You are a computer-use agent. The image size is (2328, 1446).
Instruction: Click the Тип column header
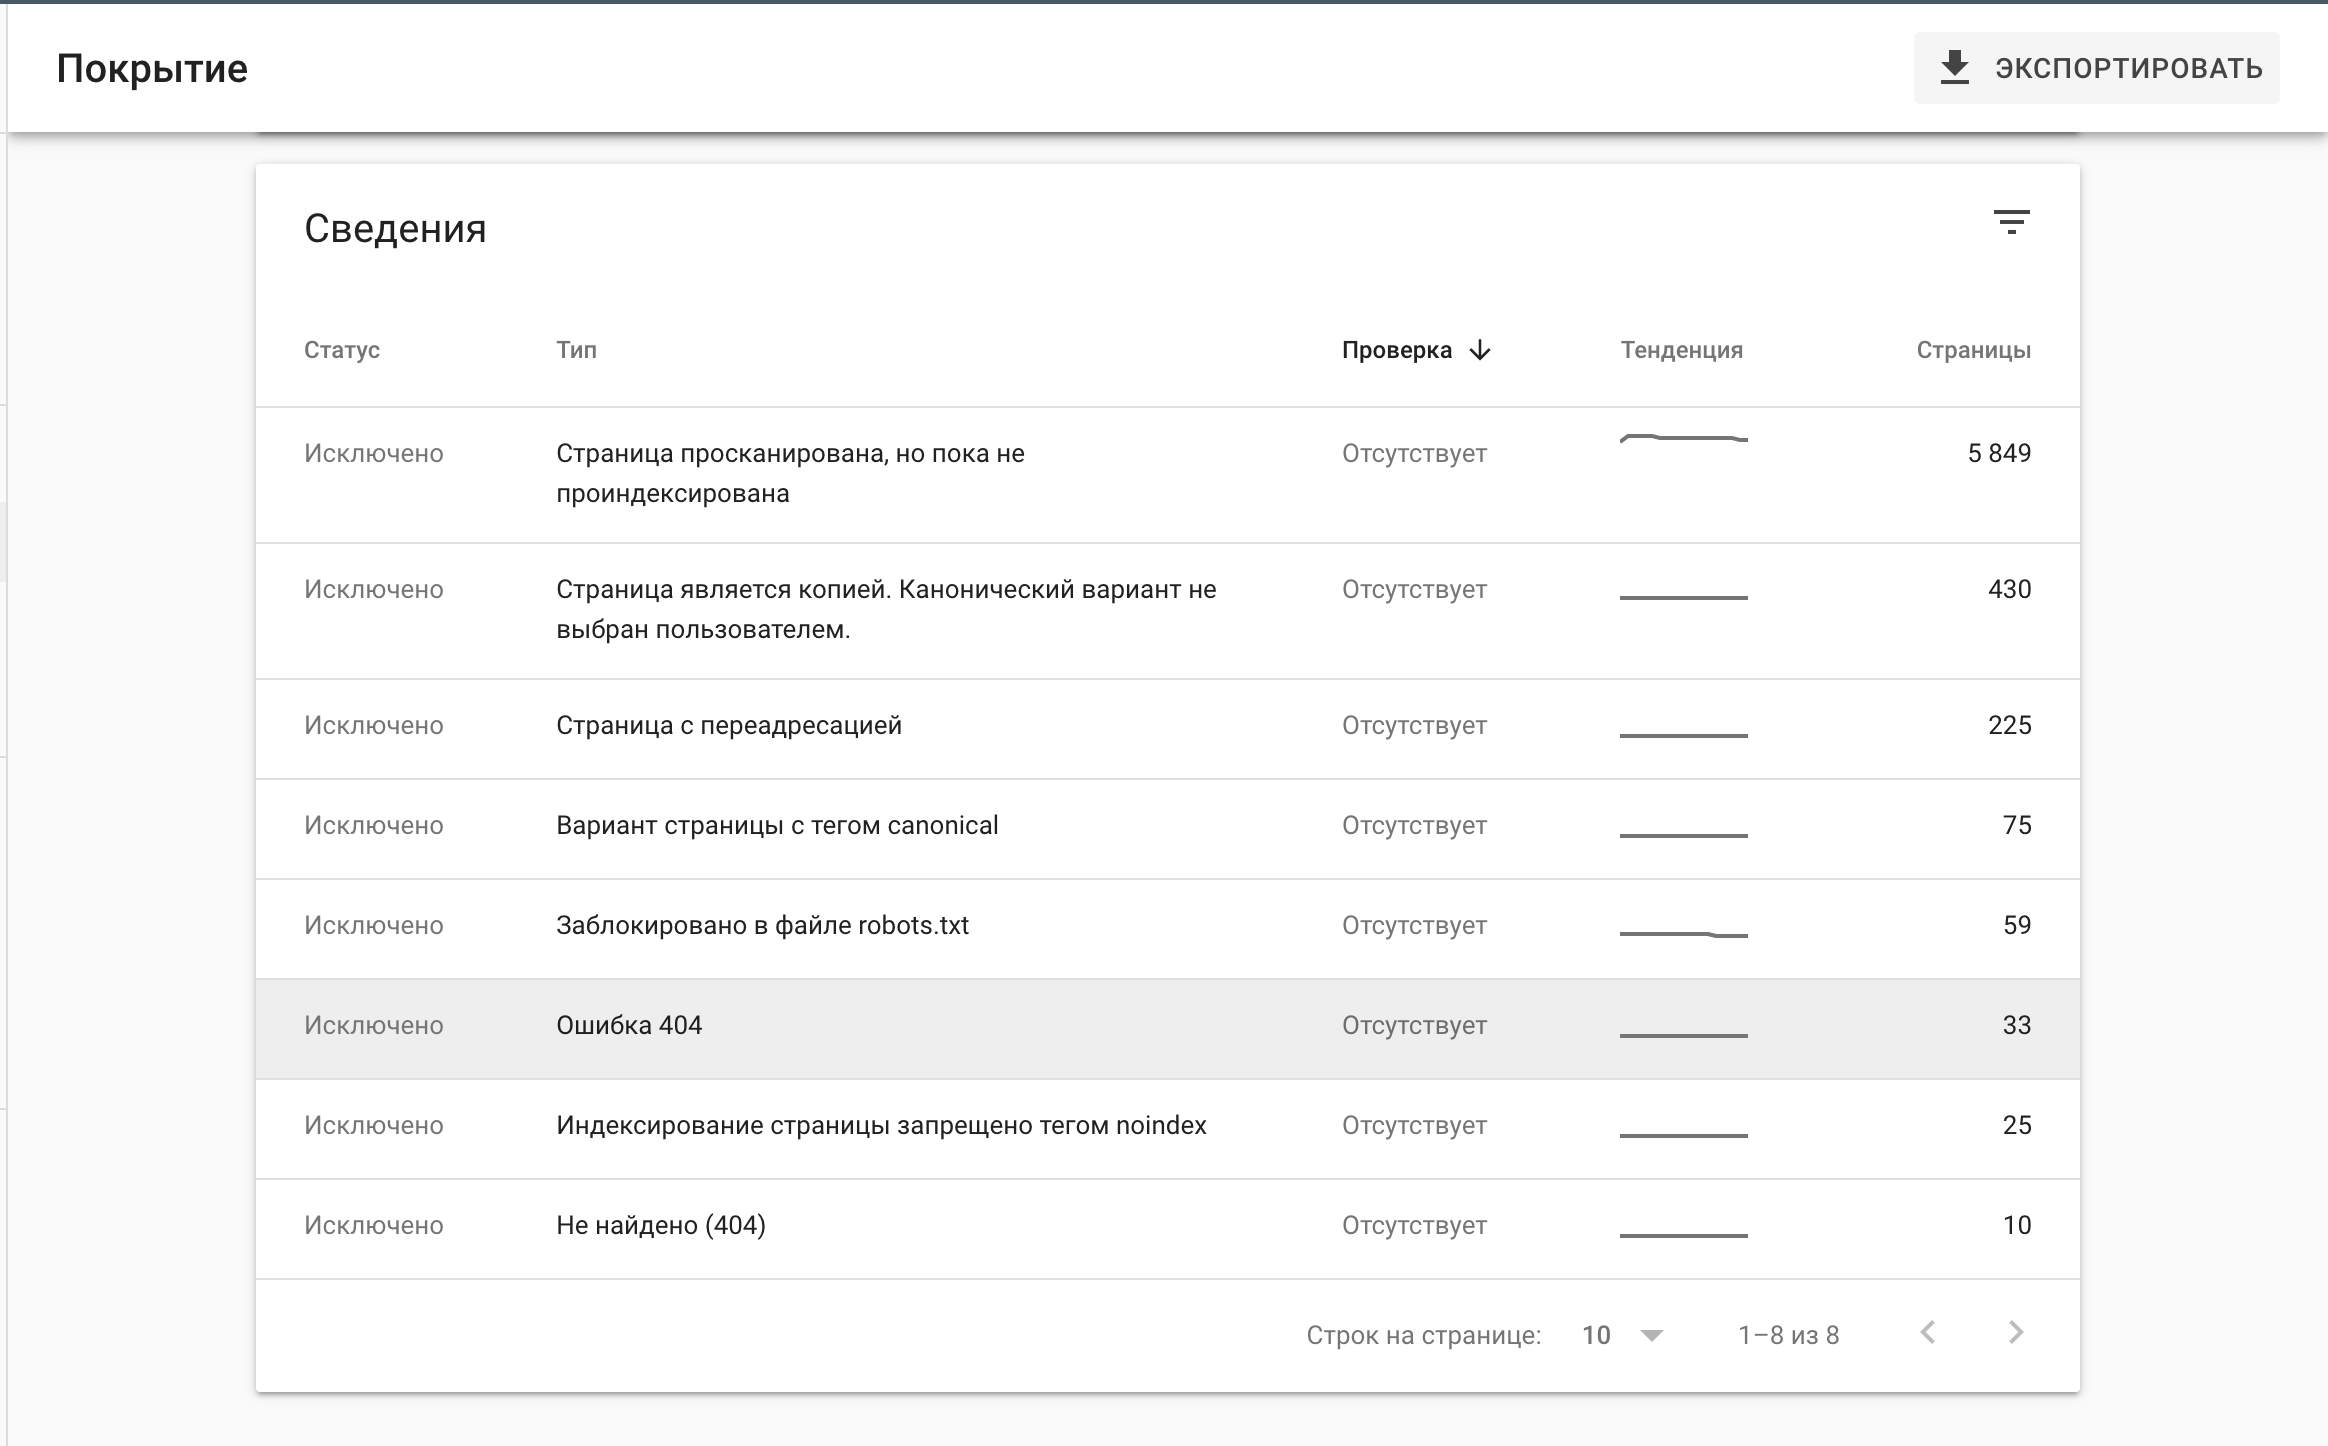576,350
